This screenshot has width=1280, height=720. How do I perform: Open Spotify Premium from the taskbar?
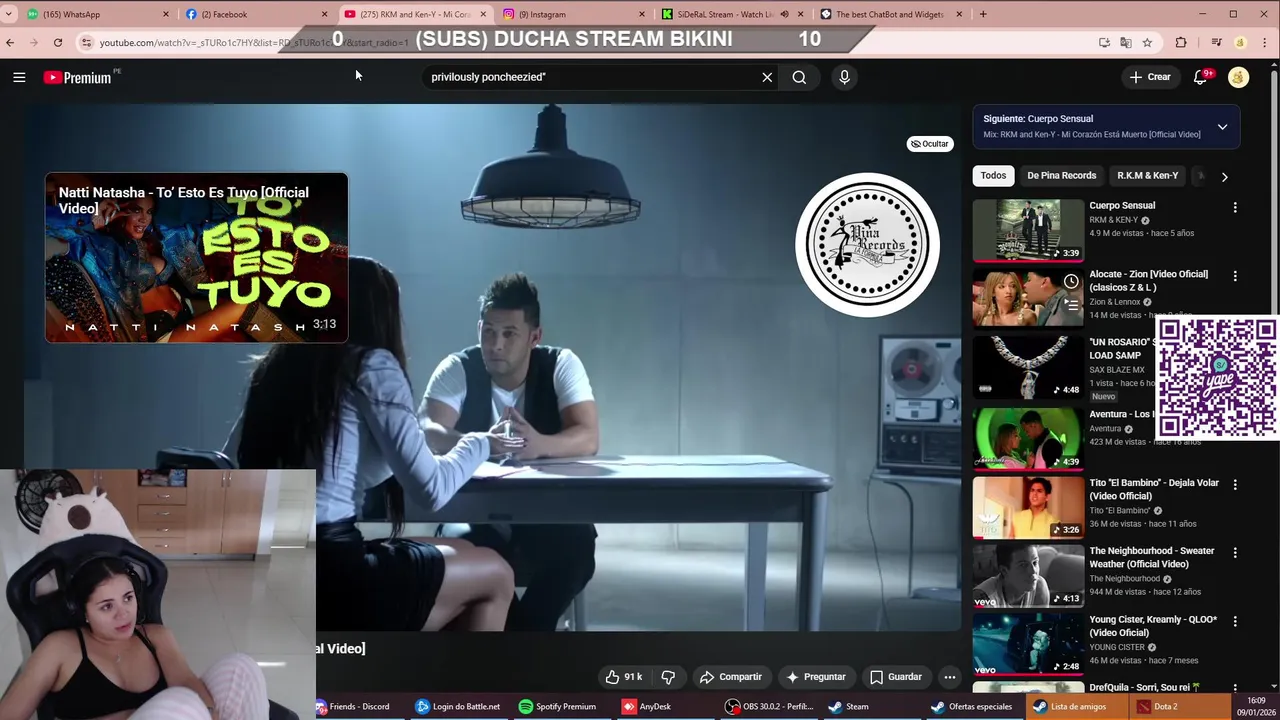point(557,706)
